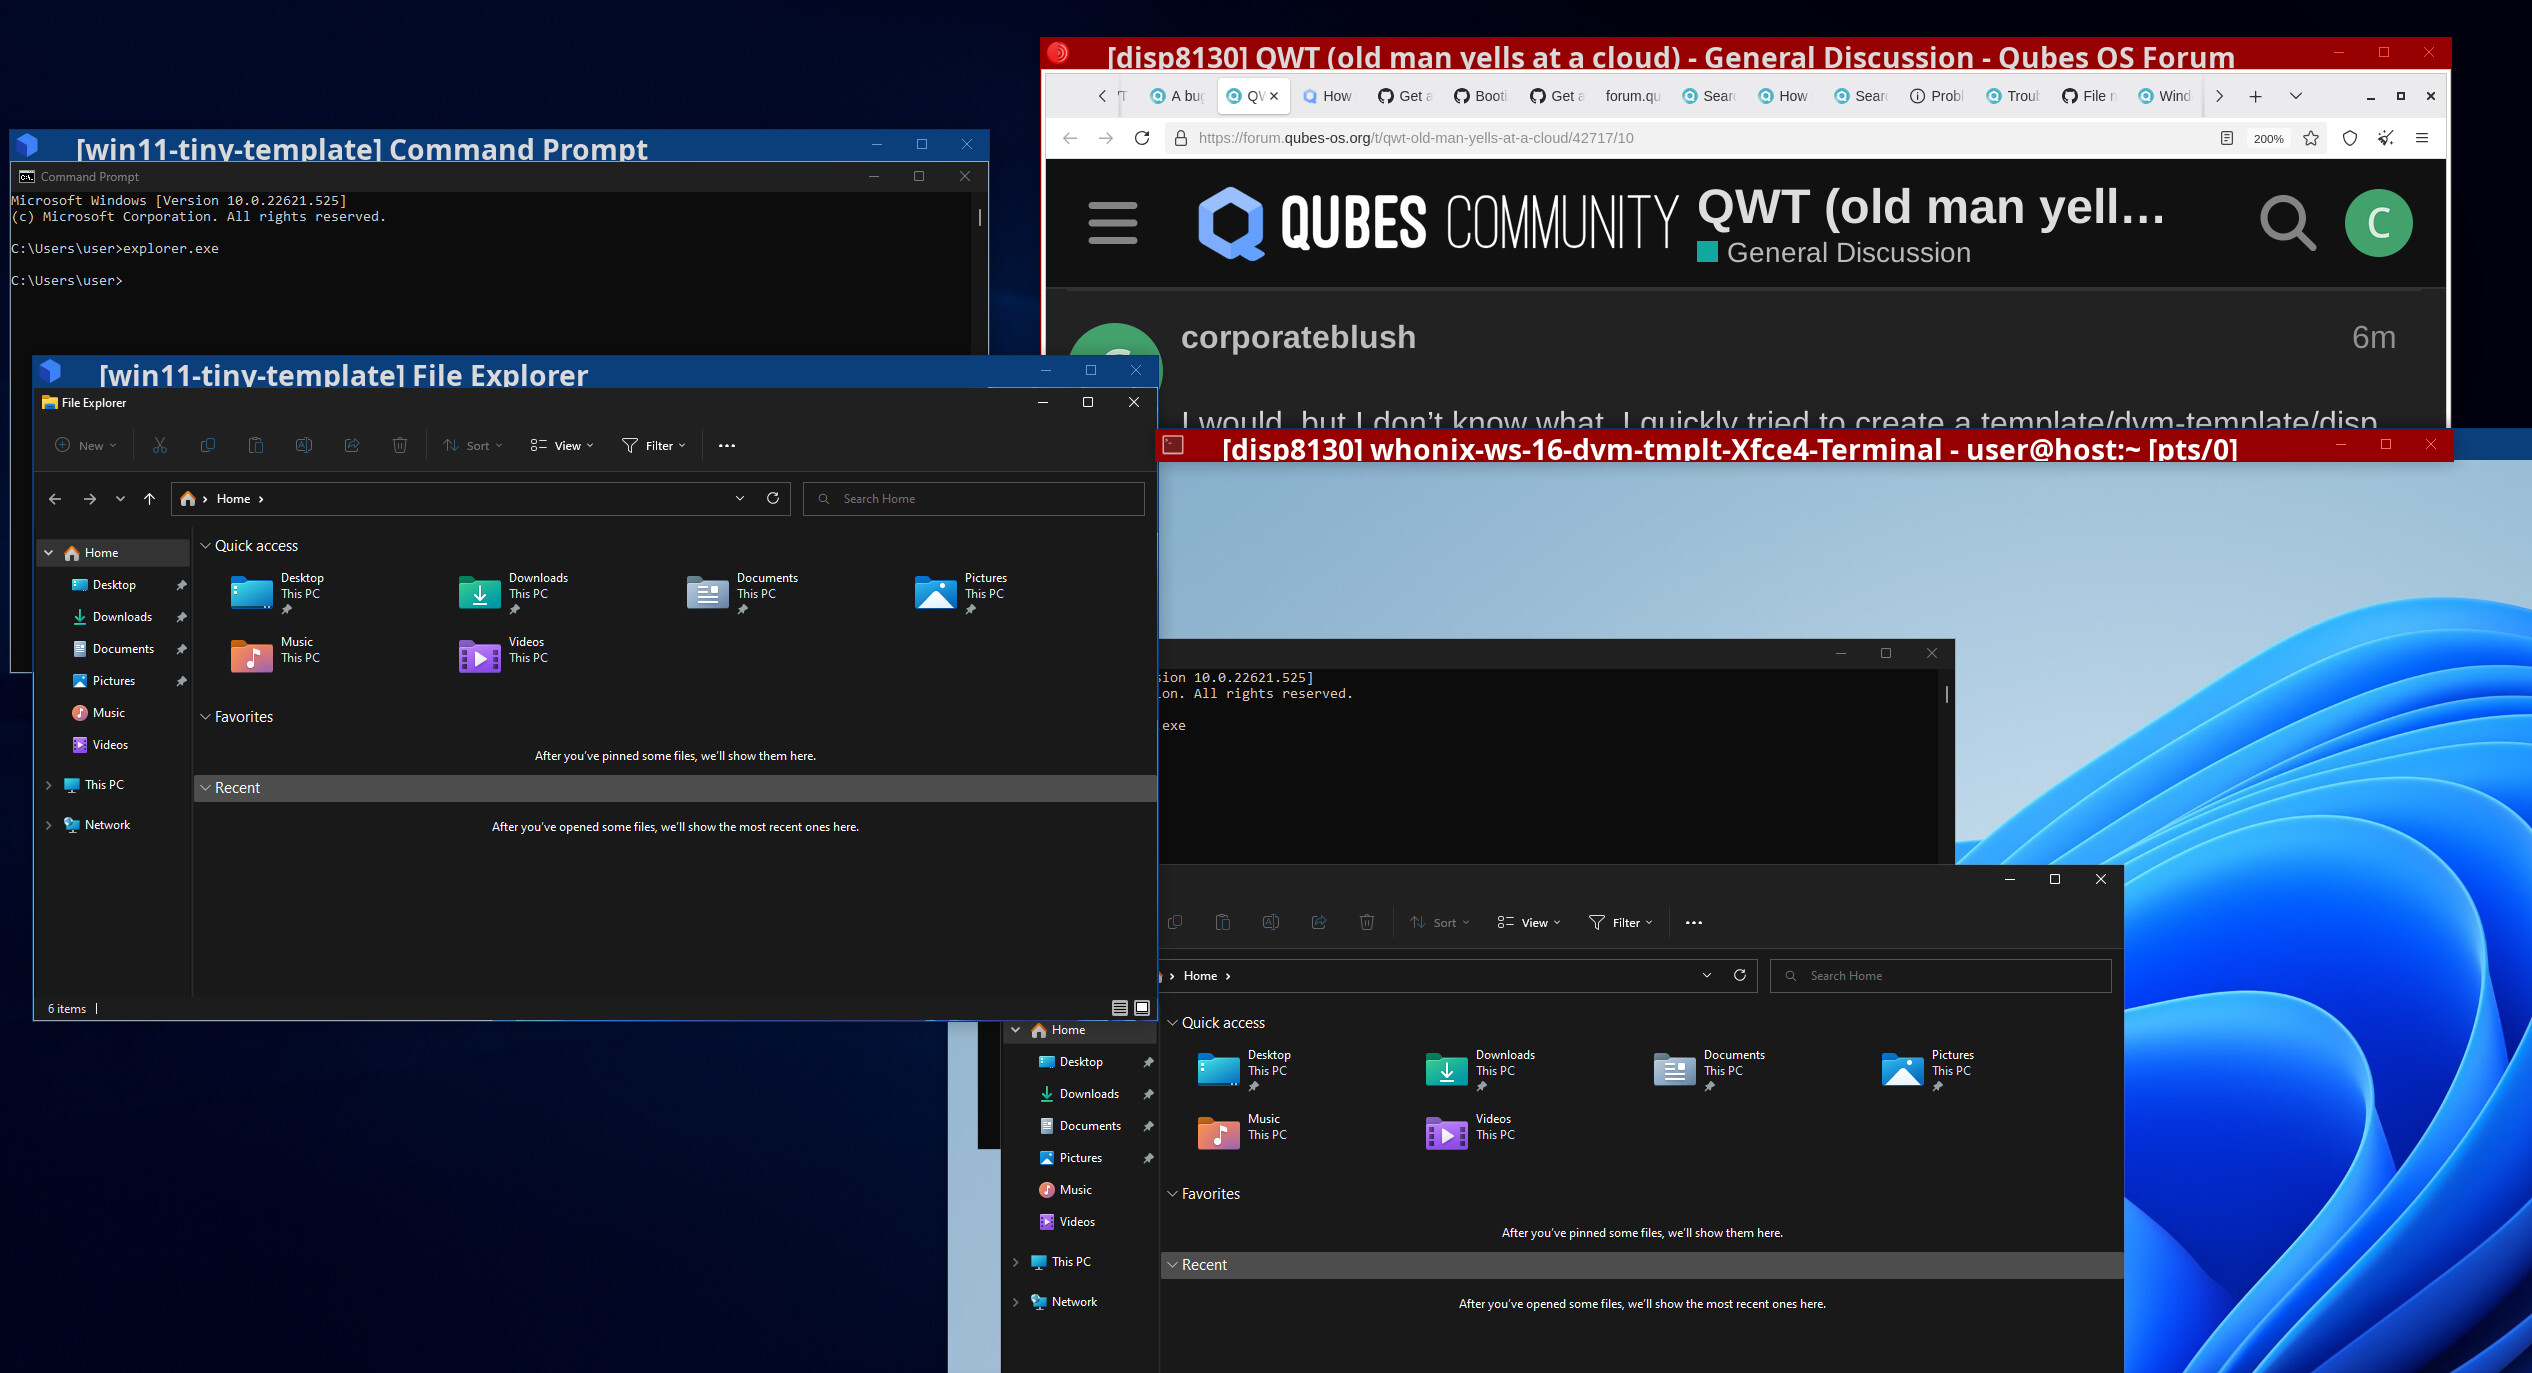
Task: Open the Downloads folder icon in the win11-tiny-template Quick access
Action: click(x=480, y=593)
